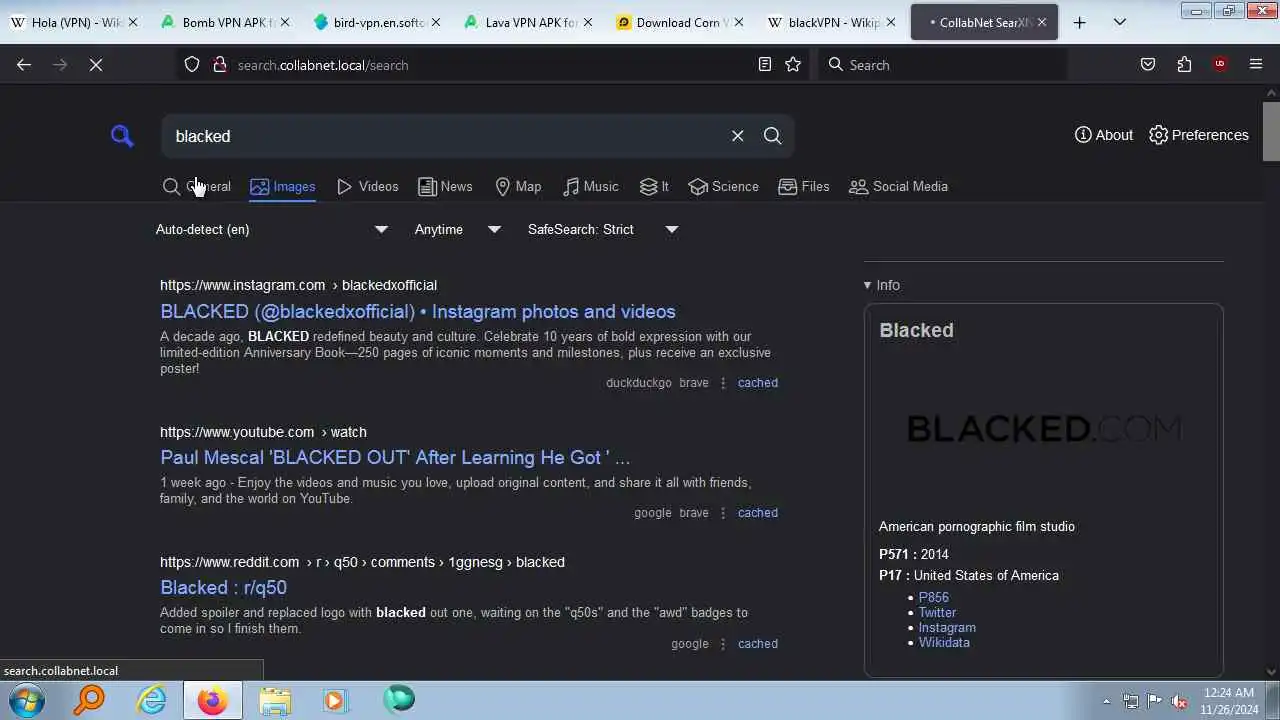Screen dimensions: 1280x720
Task: Launch Internet Explorer from taskbar
Action: coord(152,700)
